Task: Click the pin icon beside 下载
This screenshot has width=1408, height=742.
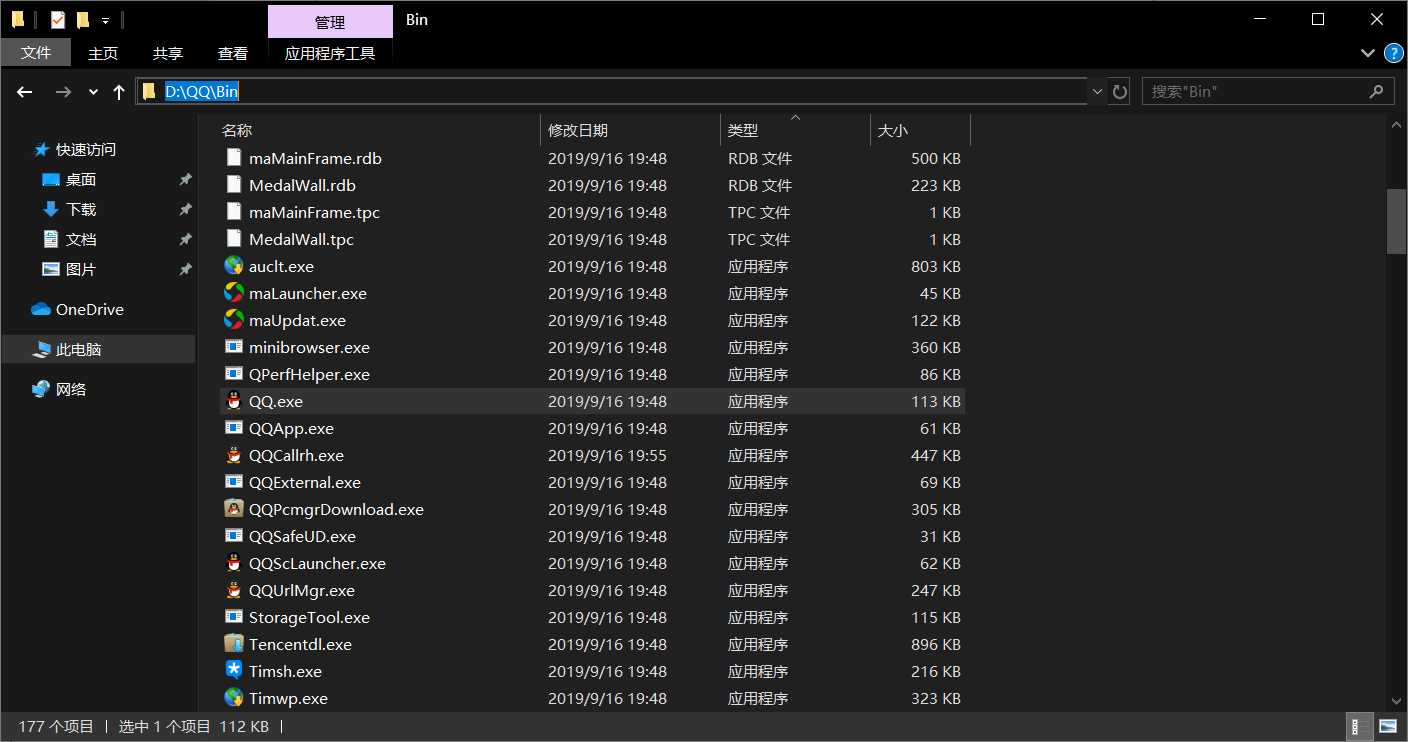Action: tap(185, 210)
